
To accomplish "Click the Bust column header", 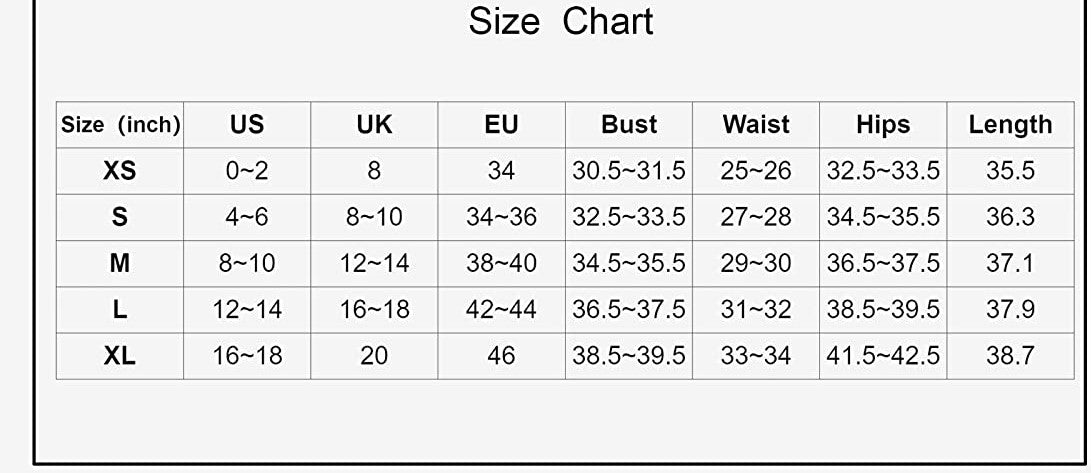I will [x=629, y=125].
